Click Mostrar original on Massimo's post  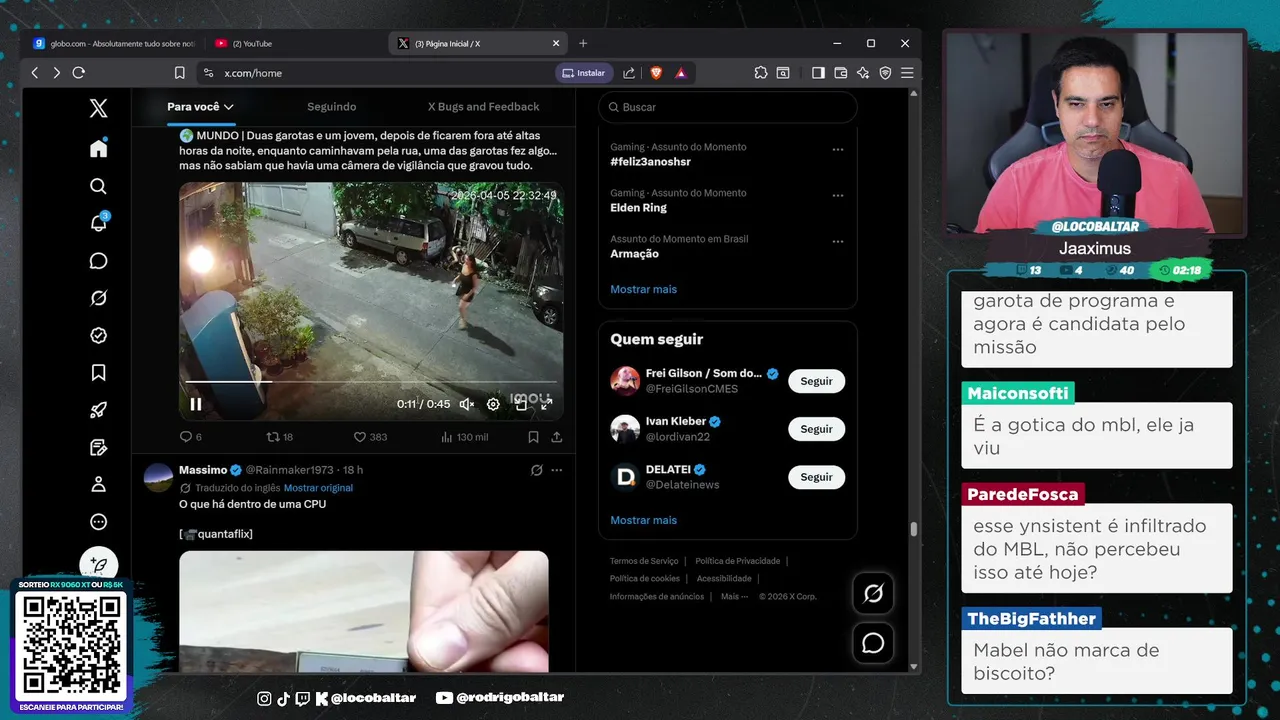click(318, 488)
